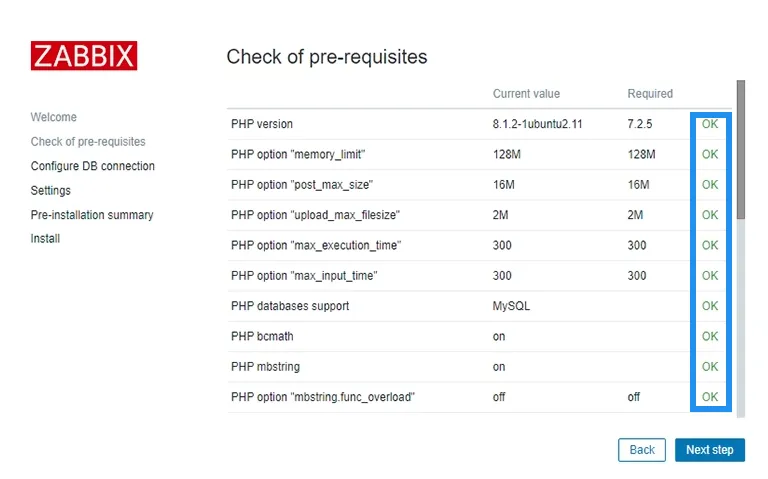This screenshot has width=768, height=479.
Task: Select Check of pre-requisites sidebar step
Action: 88,142
